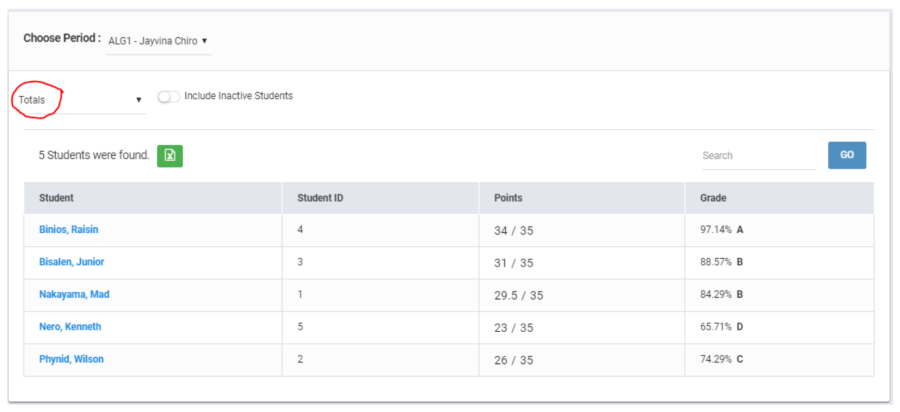Image resolution: width=900 pixels, height=412 pixels.
Task: Open student Nero, Kenneth link
Action: pyautogui.click(x=69, y=327)
